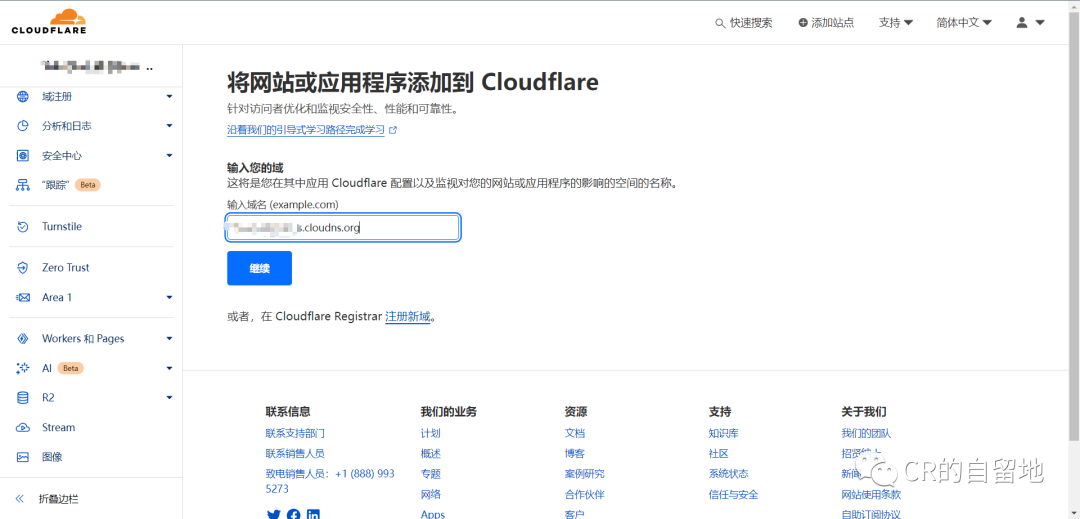Click the blue 继续 button
This screenshot has height=519, width=1080.
(x=259, y=268)
